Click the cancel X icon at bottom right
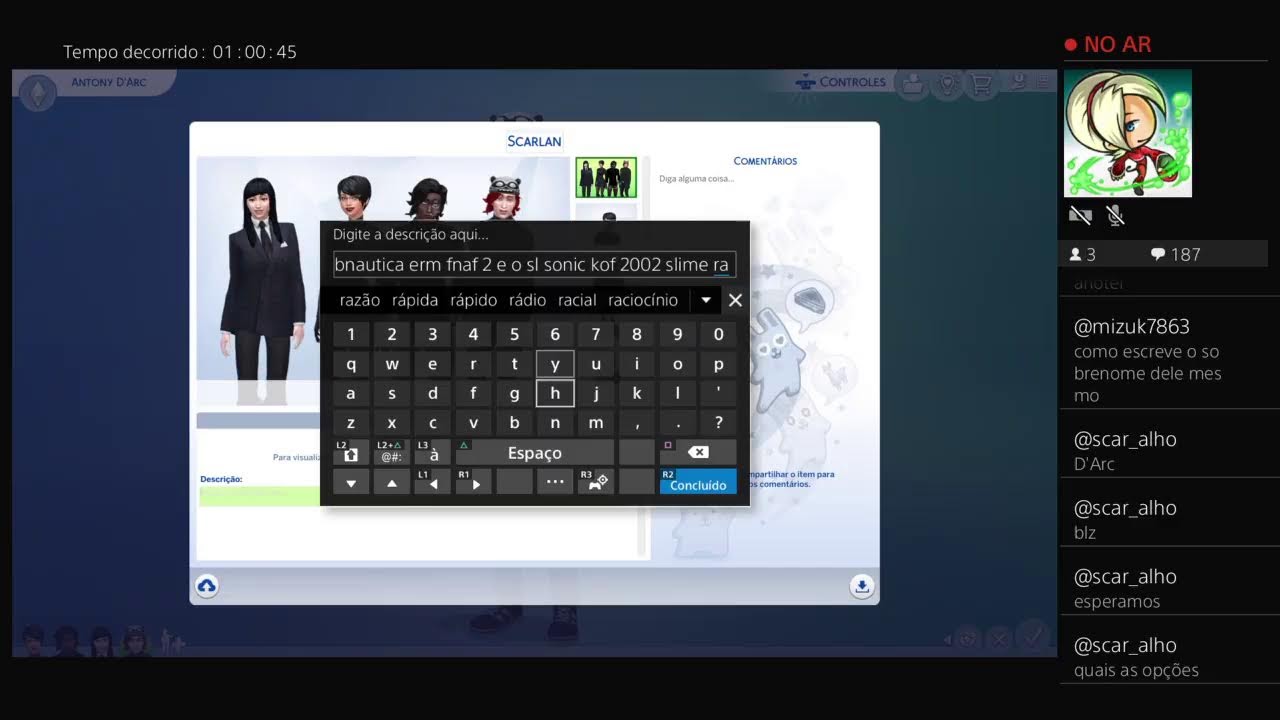The image size is (1280, 720). (999, 638)
